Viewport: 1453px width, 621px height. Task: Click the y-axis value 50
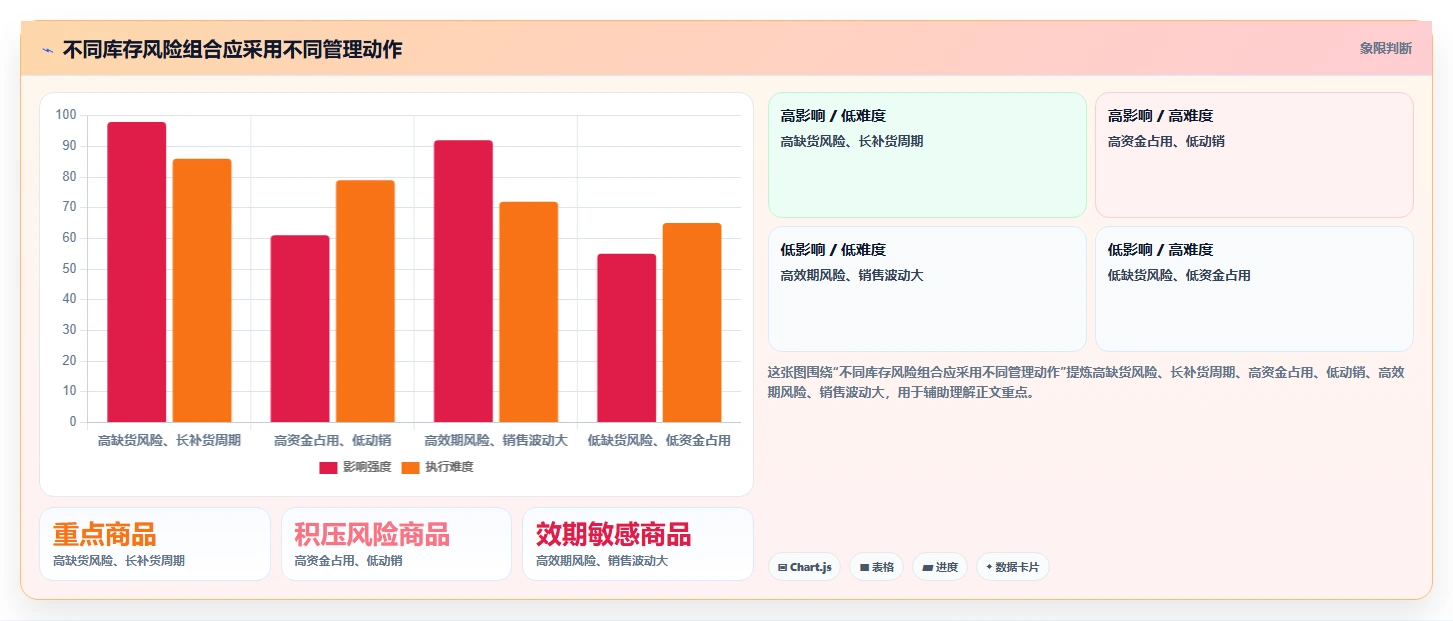point(69,269)
